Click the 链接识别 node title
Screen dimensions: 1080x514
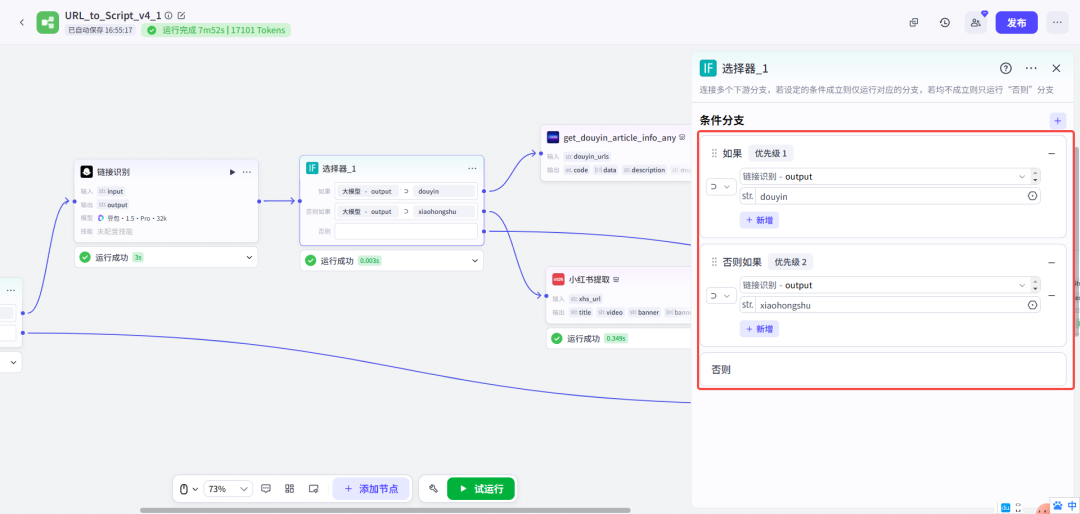[x=113, y=172]
